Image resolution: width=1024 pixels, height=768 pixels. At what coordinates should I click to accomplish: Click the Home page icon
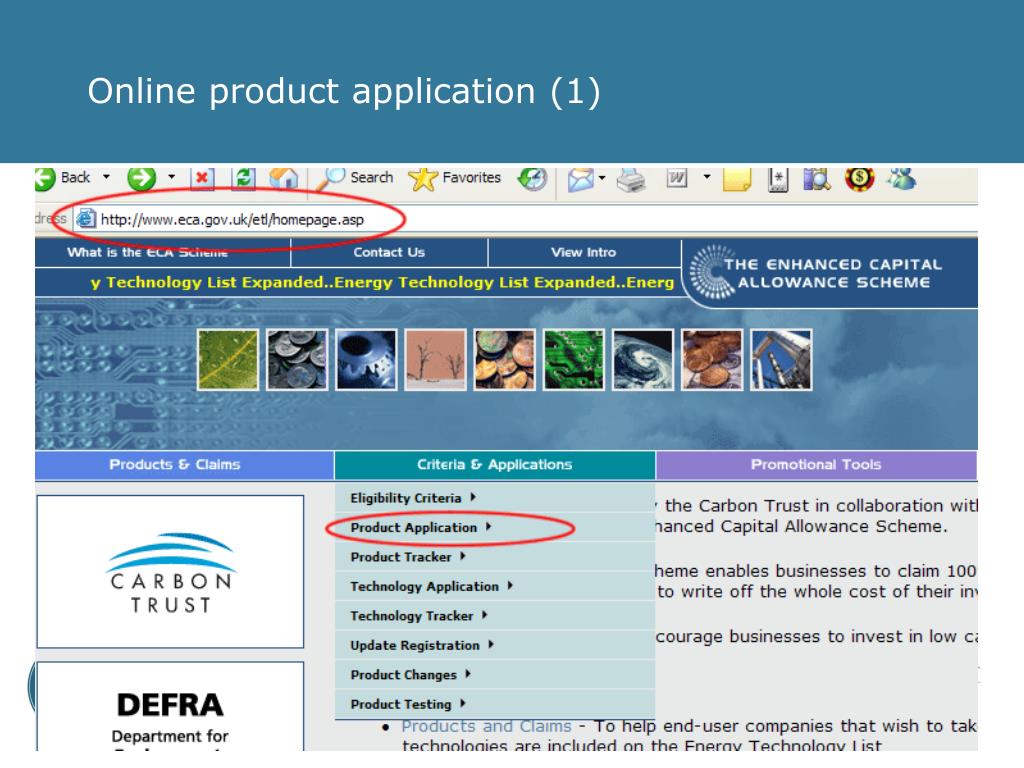tap(284, 178)
